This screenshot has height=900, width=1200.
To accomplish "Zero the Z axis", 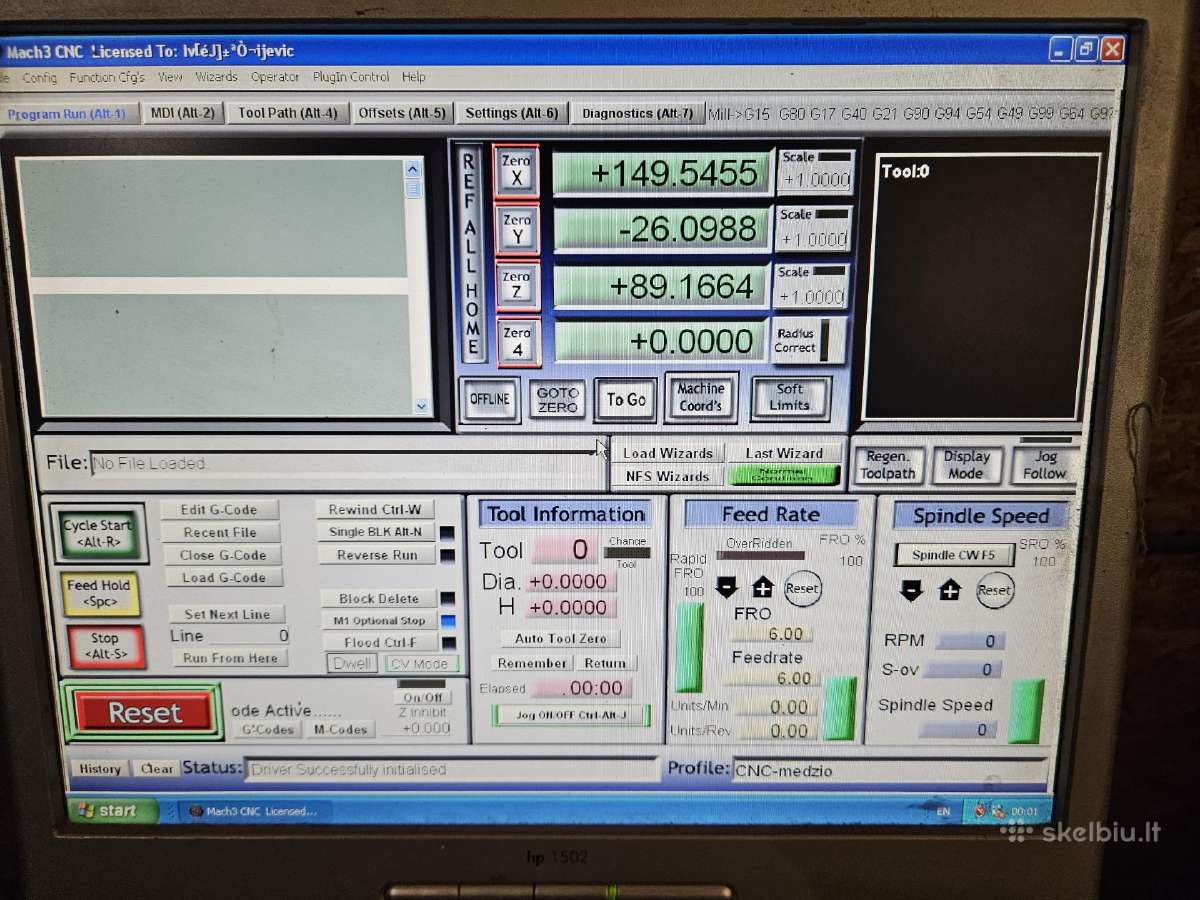I will [x=517, y=286].
